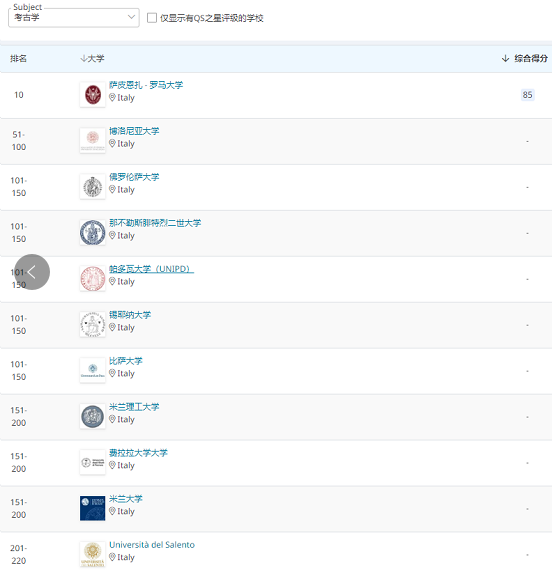Click the 那不勒斯腓特烈二世大学 logo
The height and width of the screenshot is (571, 552).
pos(92,233)
